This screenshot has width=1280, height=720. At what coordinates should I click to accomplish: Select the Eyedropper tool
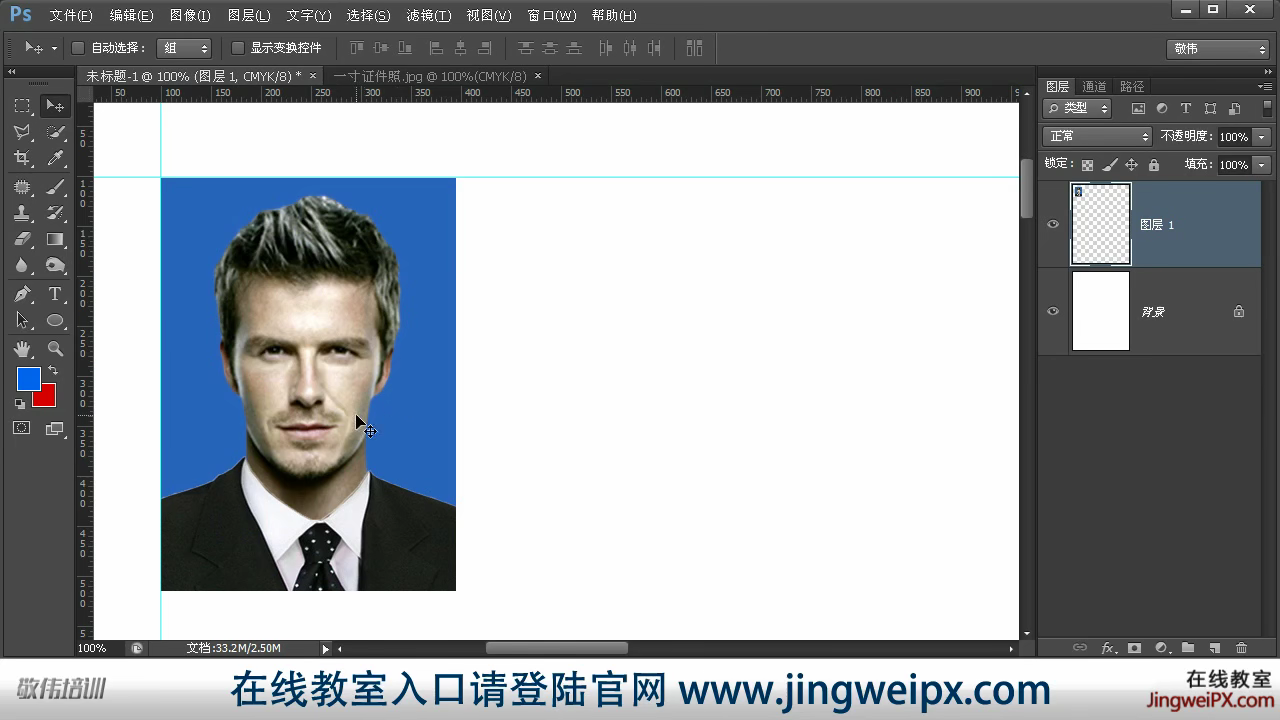pos(55,158)
